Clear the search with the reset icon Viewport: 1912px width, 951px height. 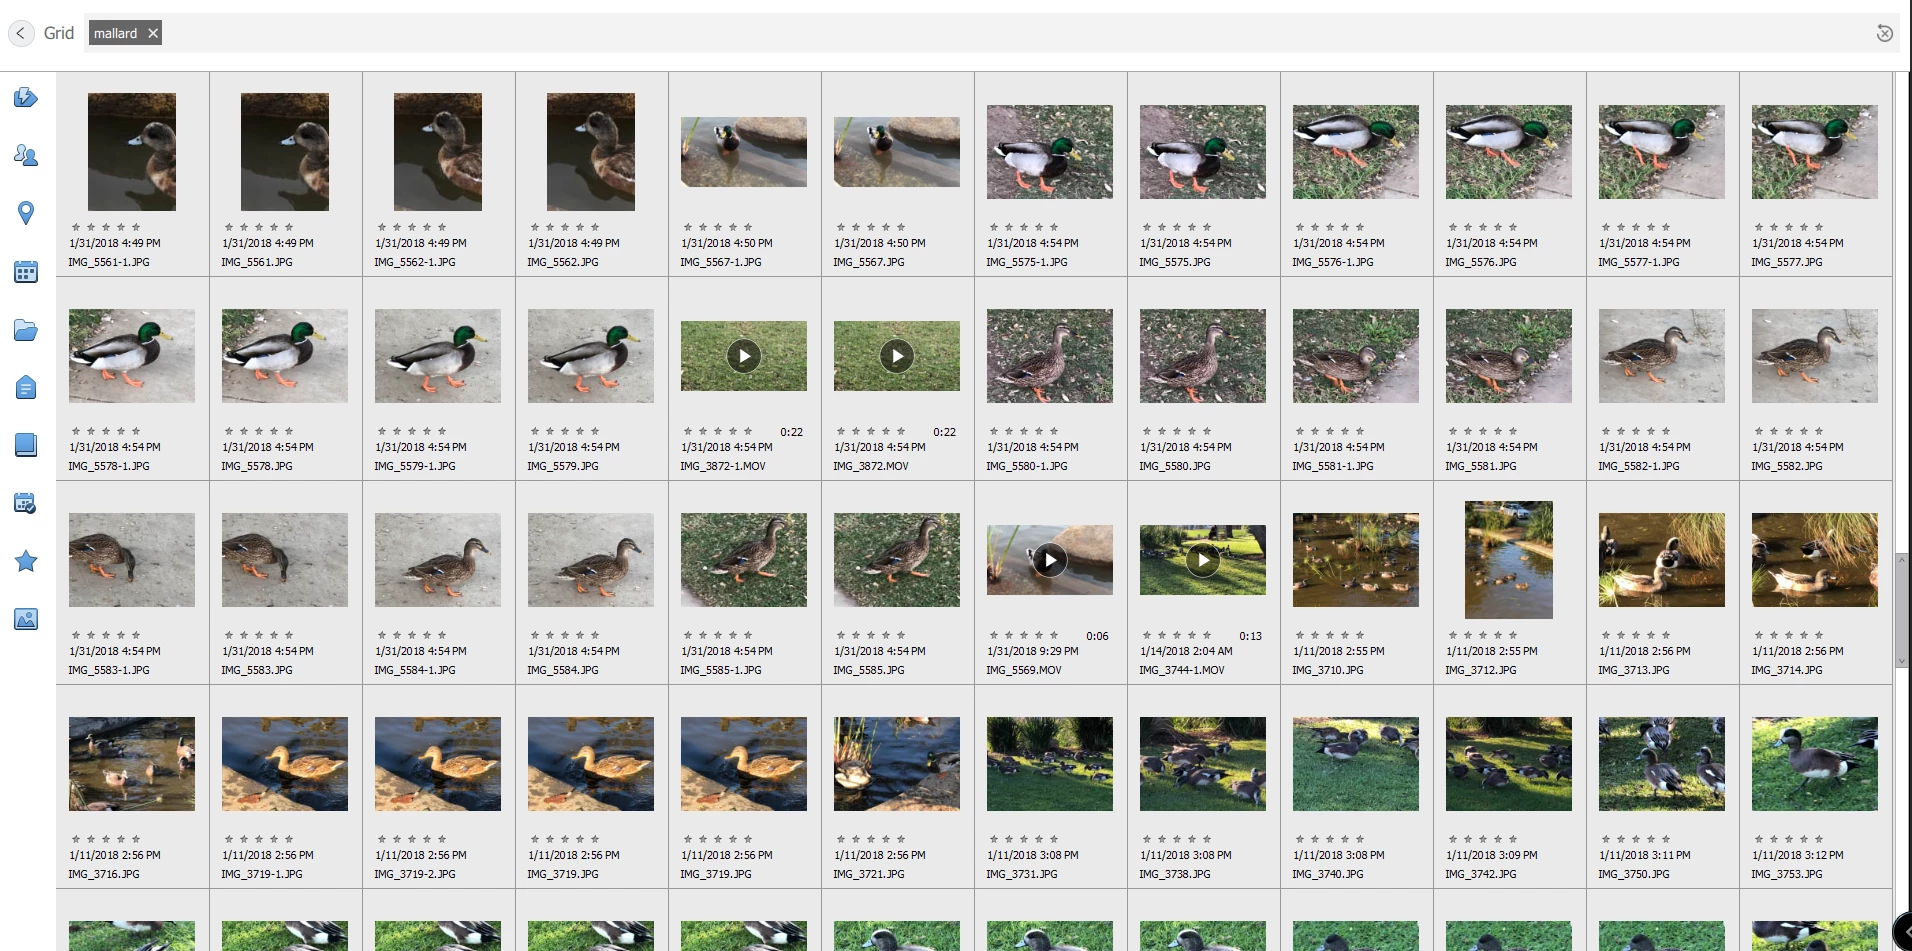click(1884, 33)
